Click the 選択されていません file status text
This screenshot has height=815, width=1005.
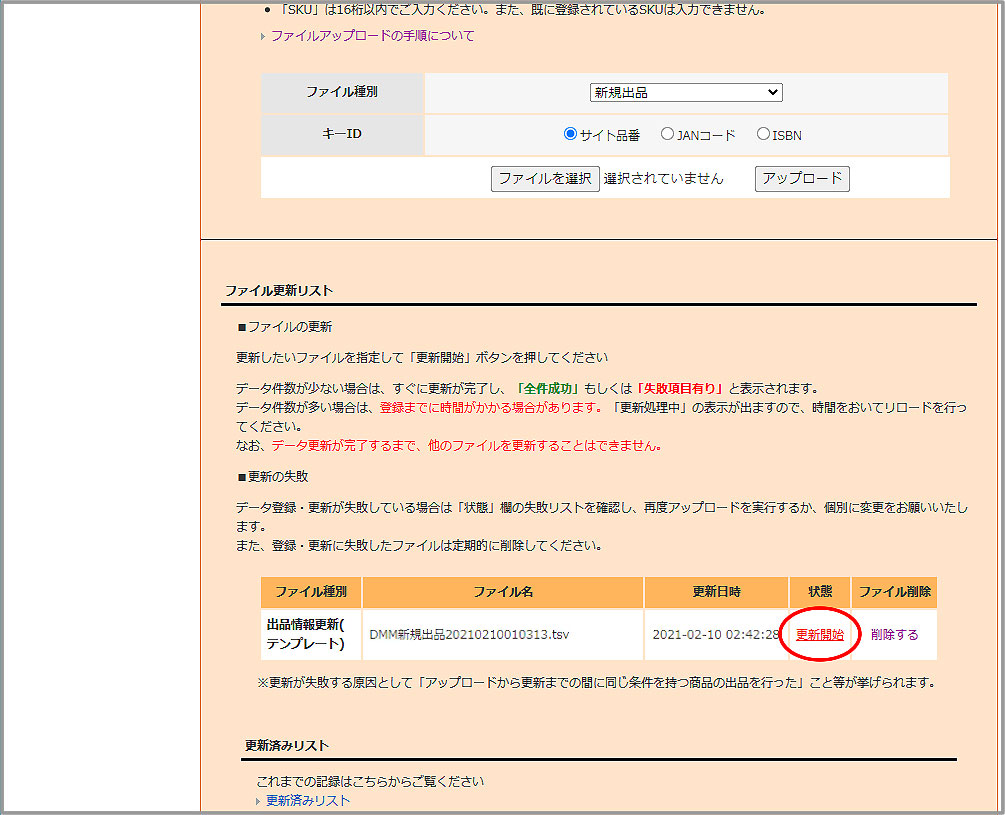point(663,179)
